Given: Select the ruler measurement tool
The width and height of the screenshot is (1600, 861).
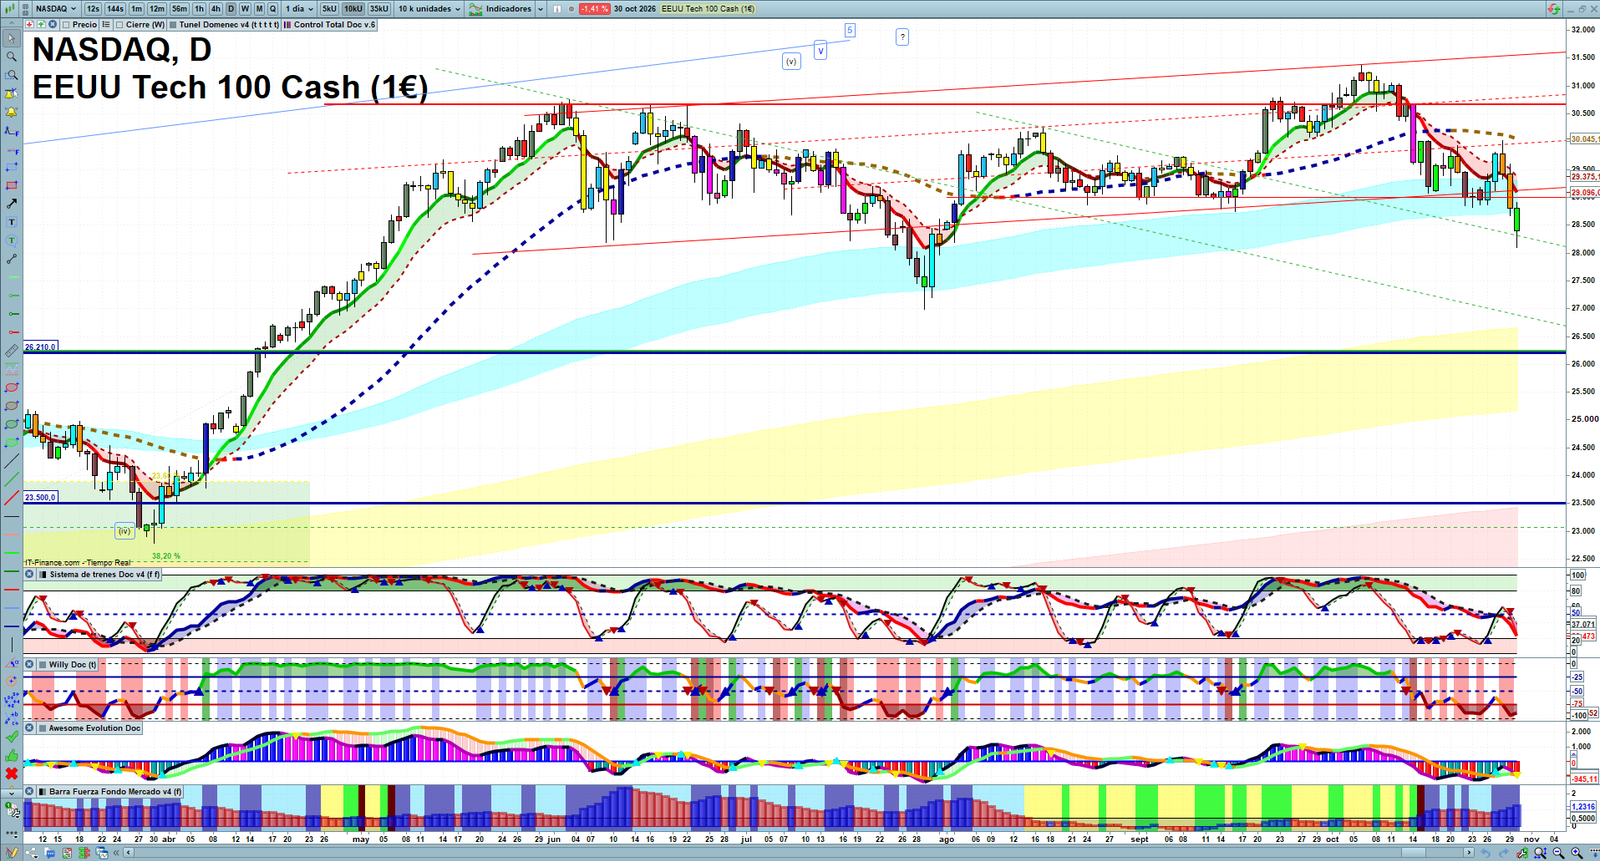Looking at the screenshot, I should [x=11, y=351].
